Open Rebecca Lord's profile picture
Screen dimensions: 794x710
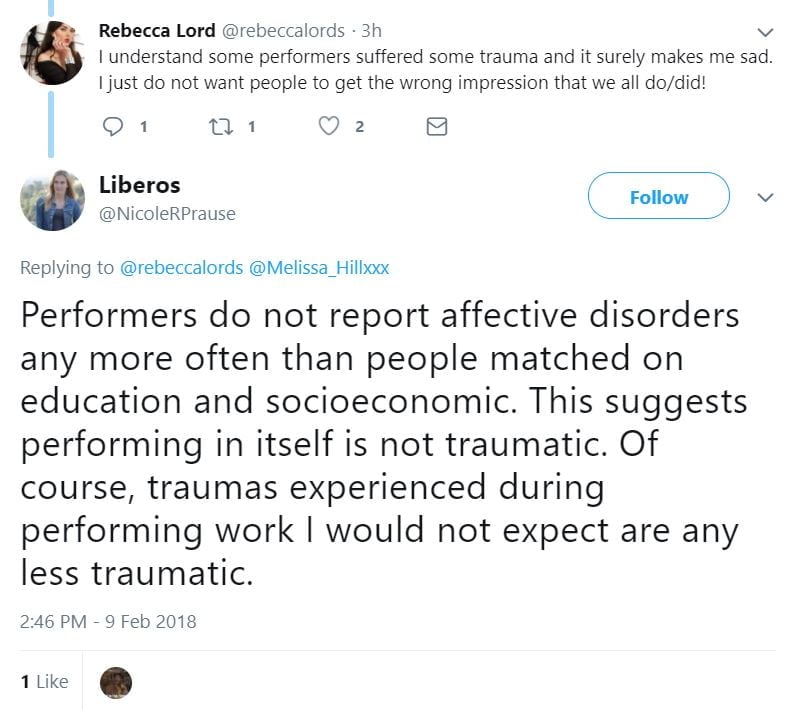51,54
